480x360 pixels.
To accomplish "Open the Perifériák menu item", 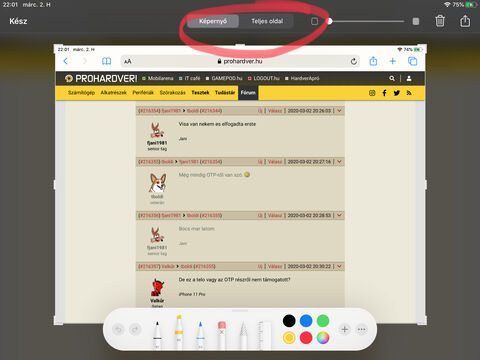I will (x=143, y=93).
